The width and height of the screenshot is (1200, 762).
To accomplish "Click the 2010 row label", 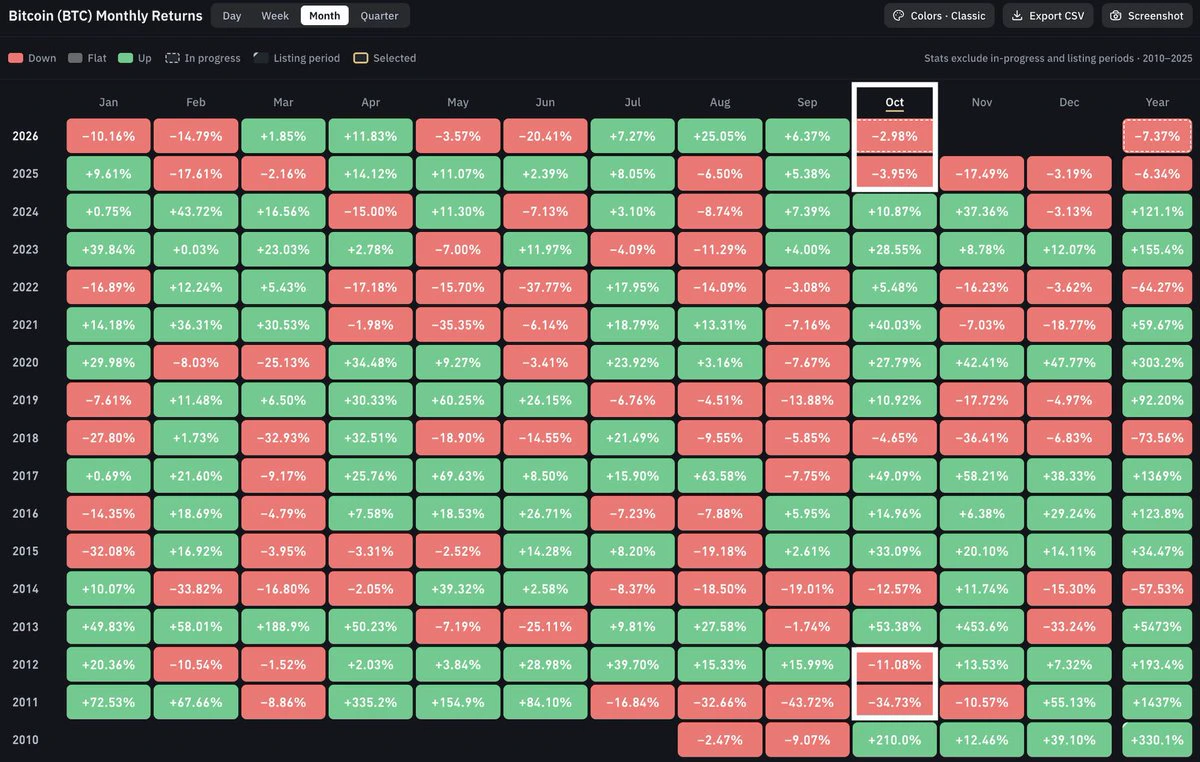I will (x=25, y=740).
